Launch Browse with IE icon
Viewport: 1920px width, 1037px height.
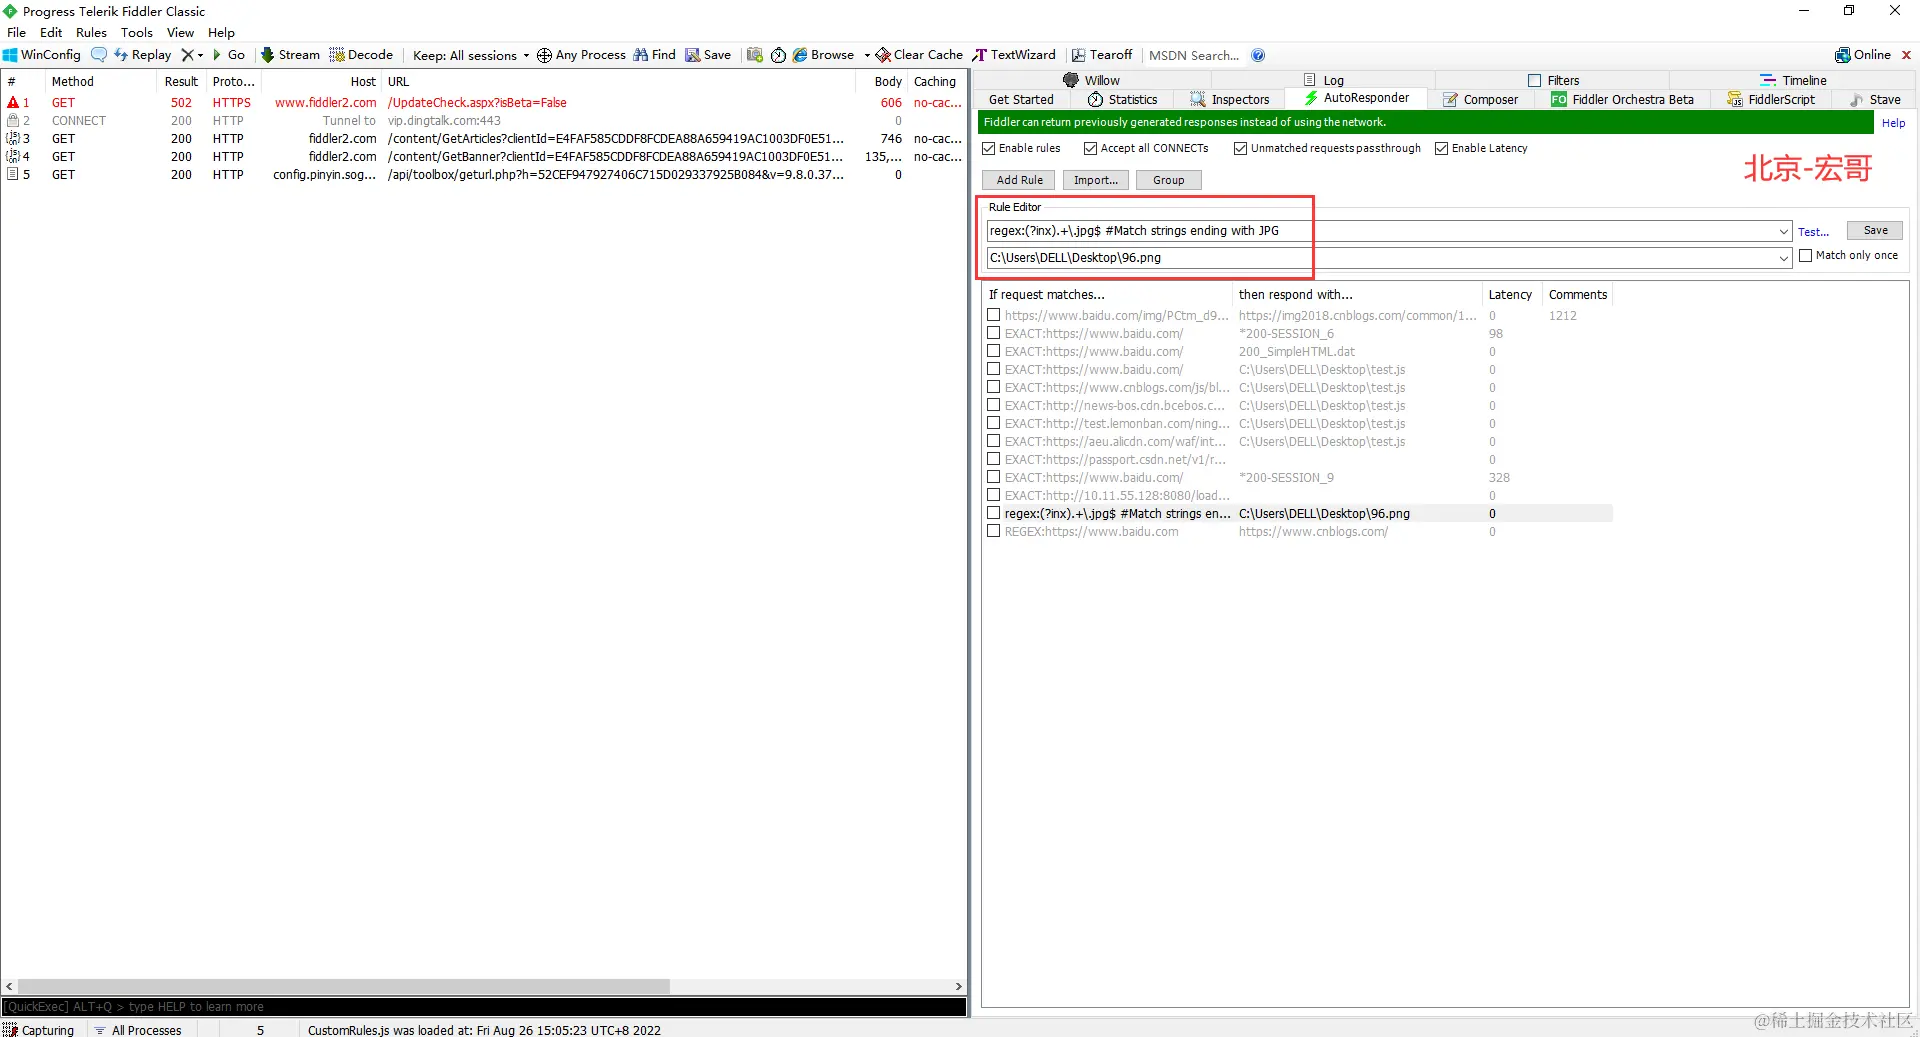pos(824,55)
